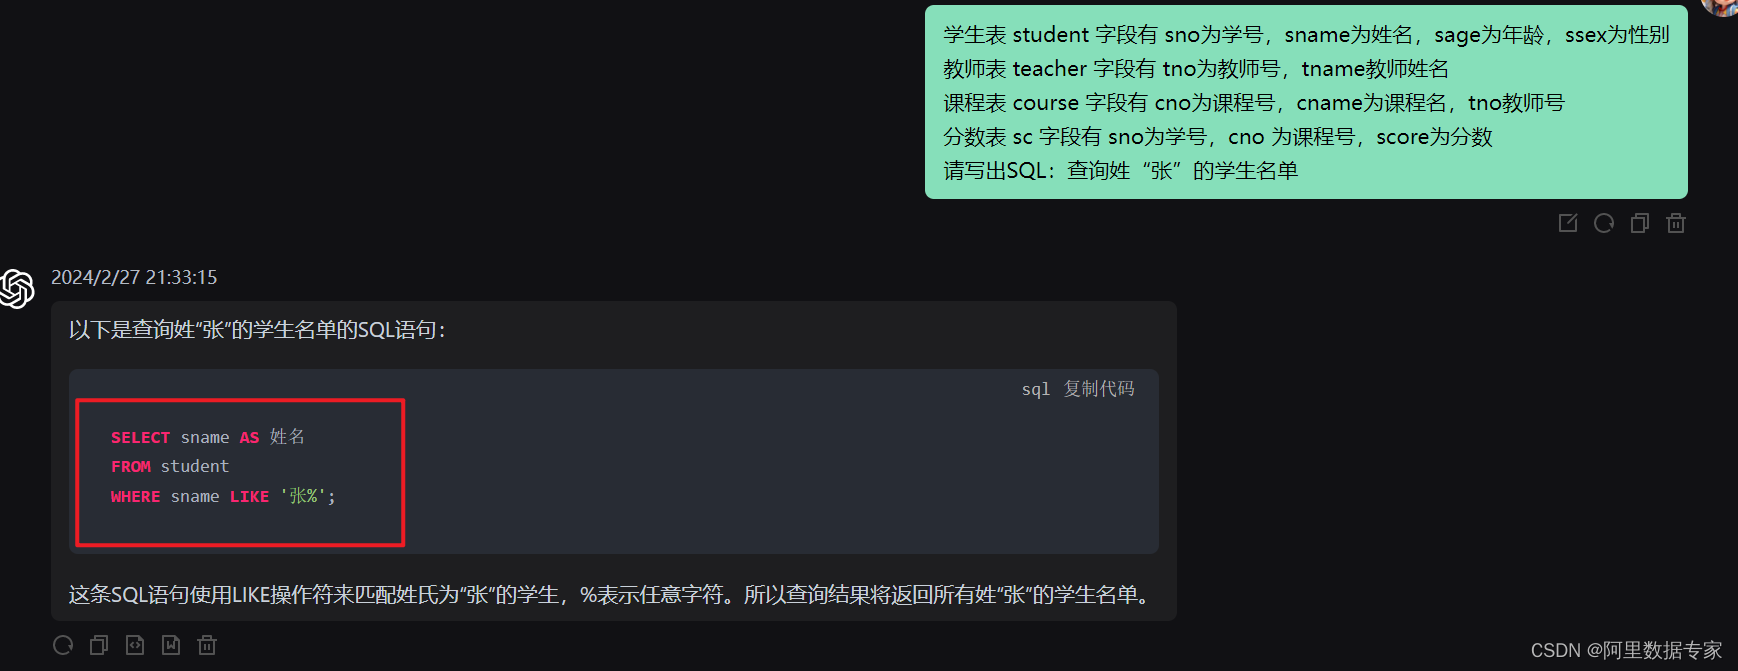Regenerate the assistant's SQL answer

pyautogui.click(x=63, y=645)
